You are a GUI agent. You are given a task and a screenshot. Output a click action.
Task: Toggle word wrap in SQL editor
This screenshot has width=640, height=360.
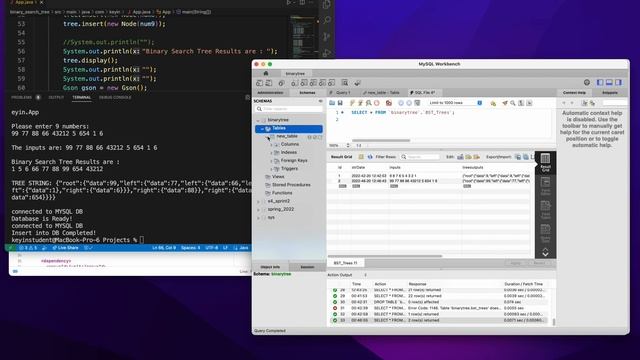(x=529, y=103)
